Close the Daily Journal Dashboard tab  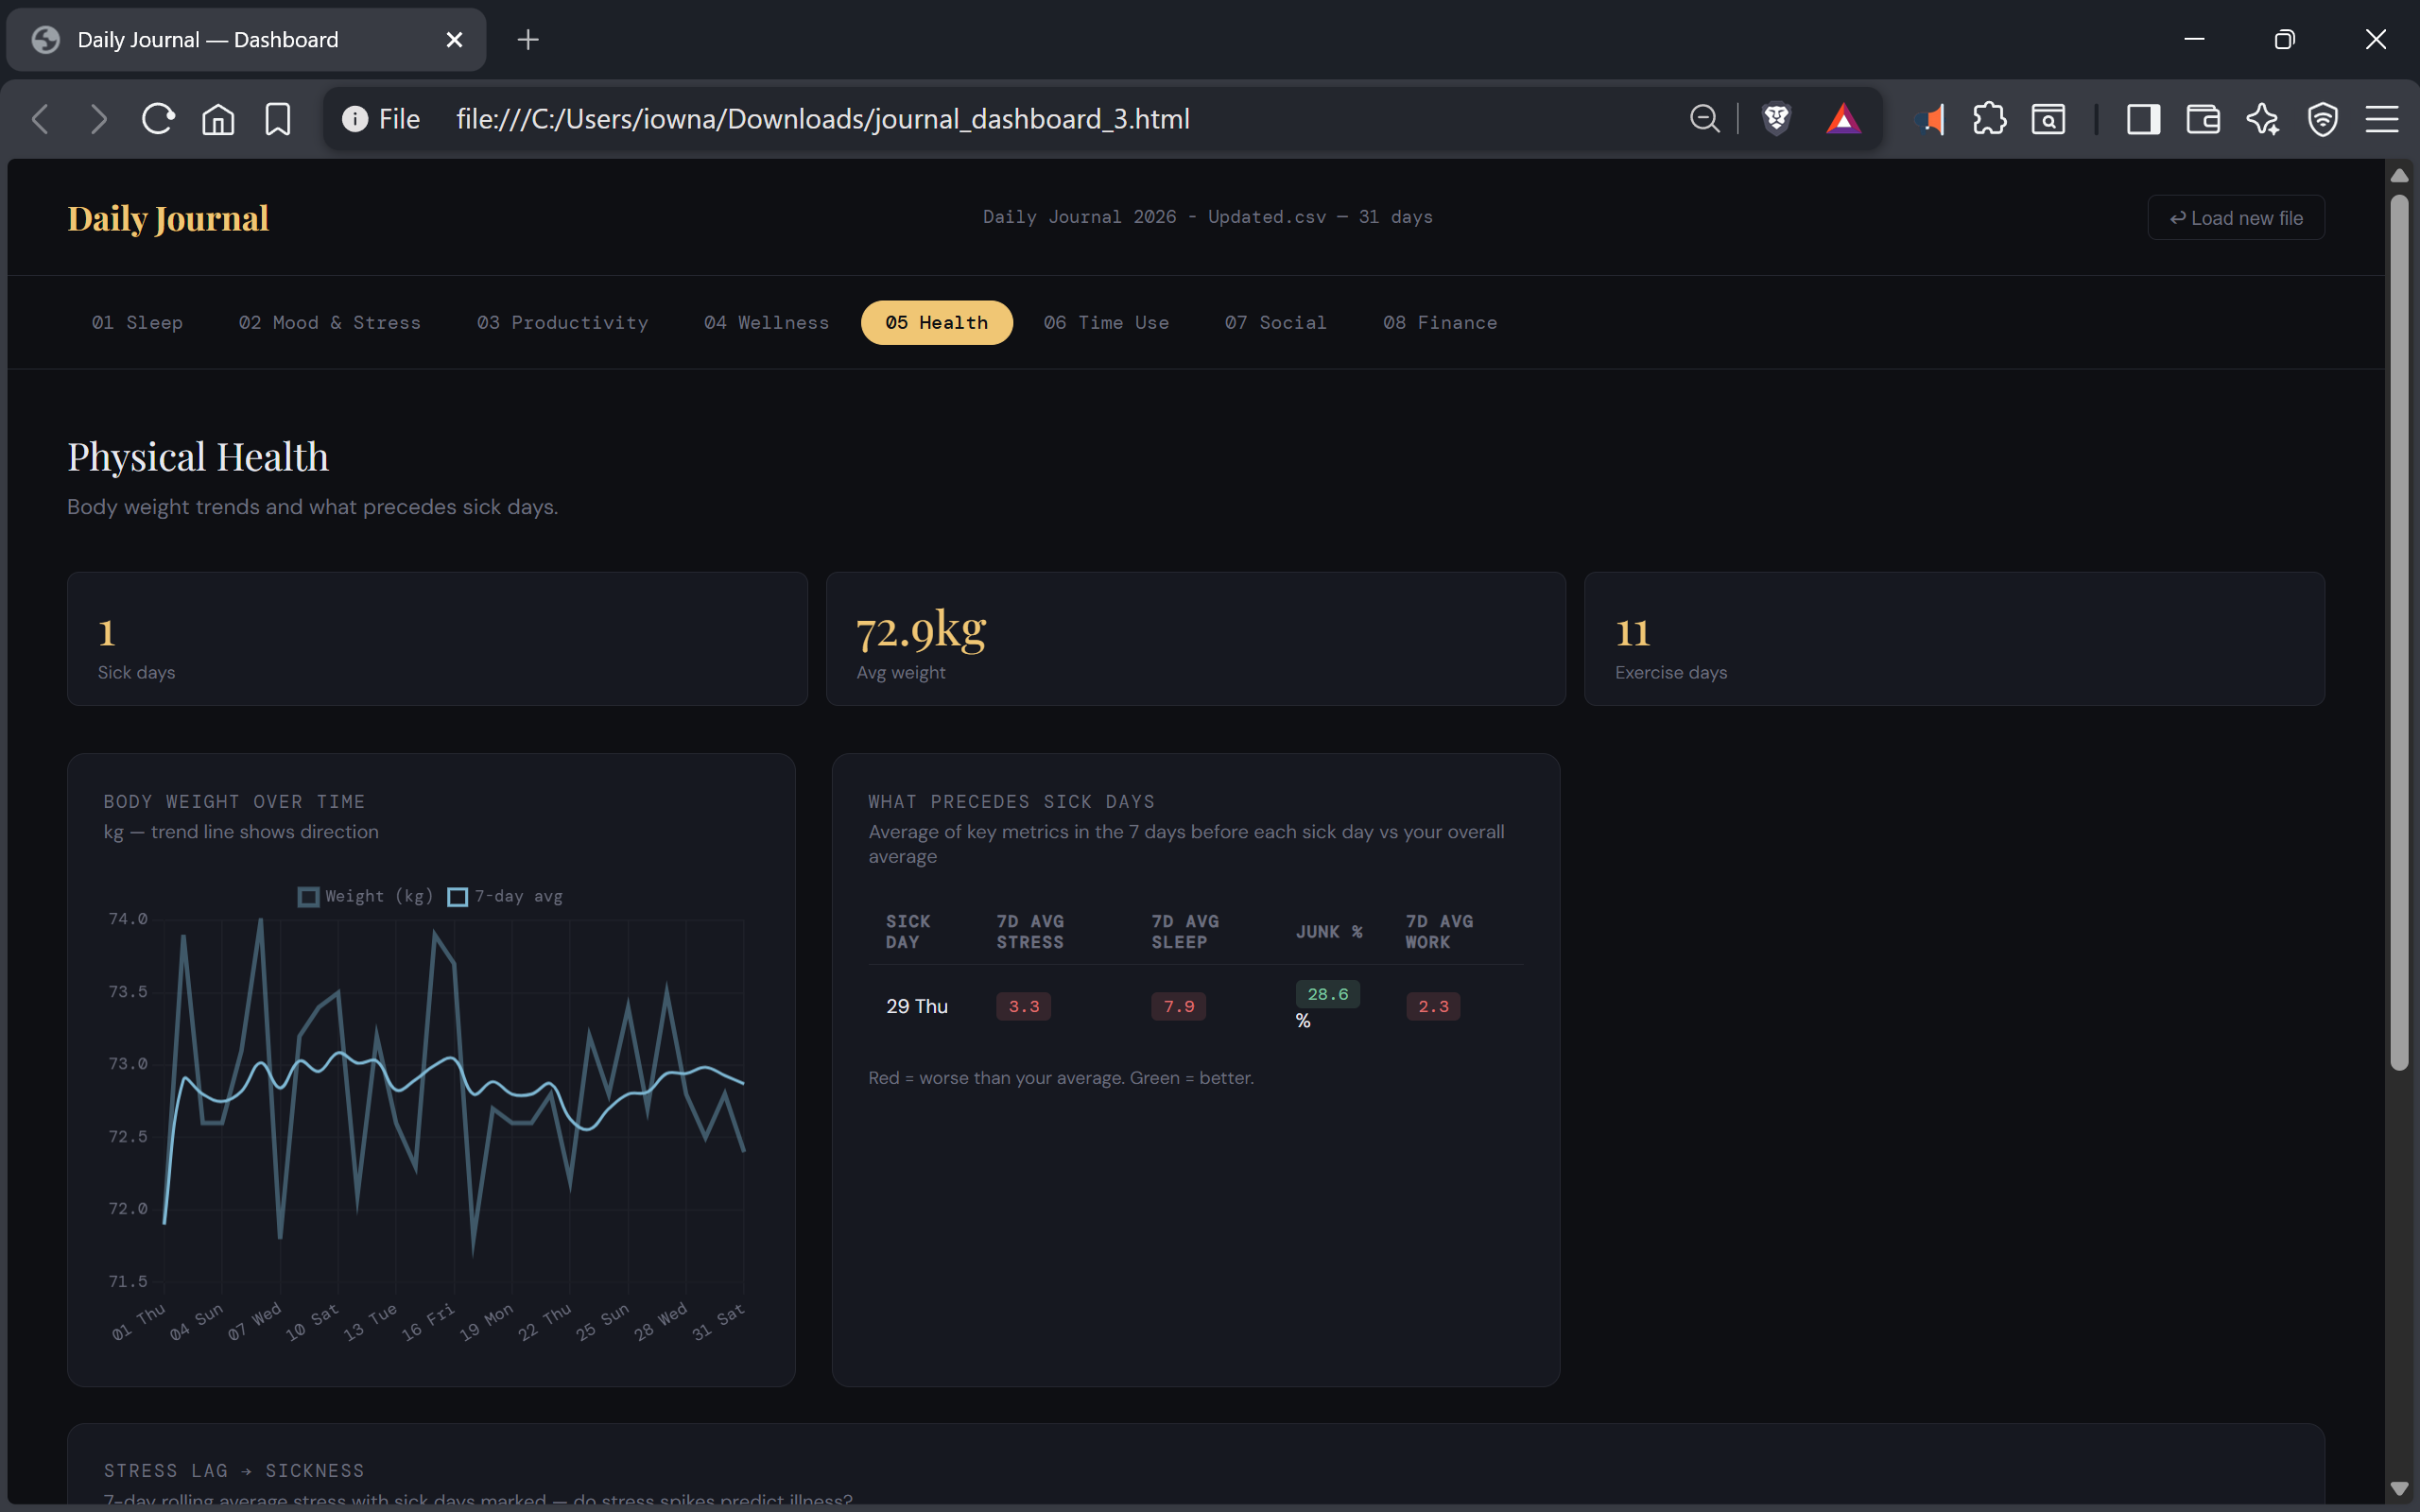454,39
